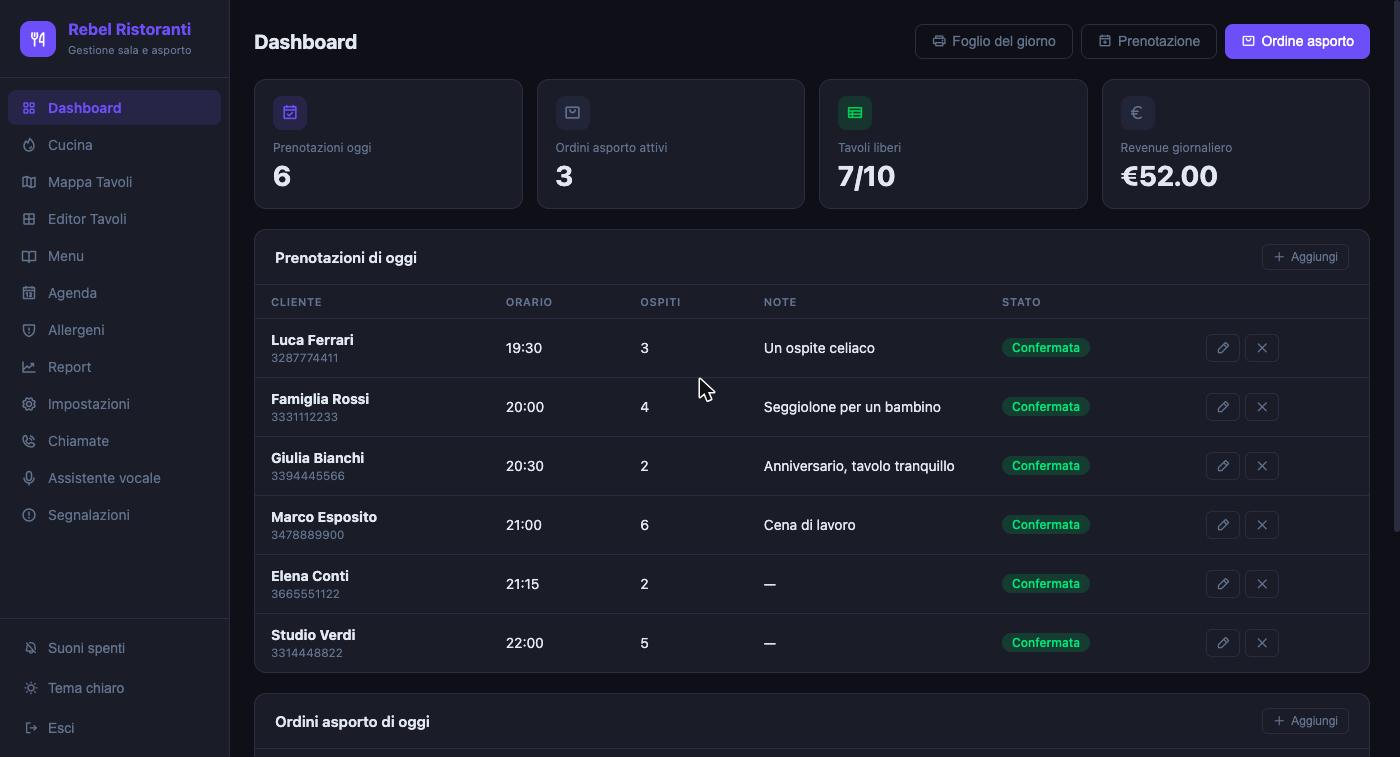Viewport: 1400px width, 757px height.
Task: Delete Marco Esposito's reservation
Action: 1262,525
